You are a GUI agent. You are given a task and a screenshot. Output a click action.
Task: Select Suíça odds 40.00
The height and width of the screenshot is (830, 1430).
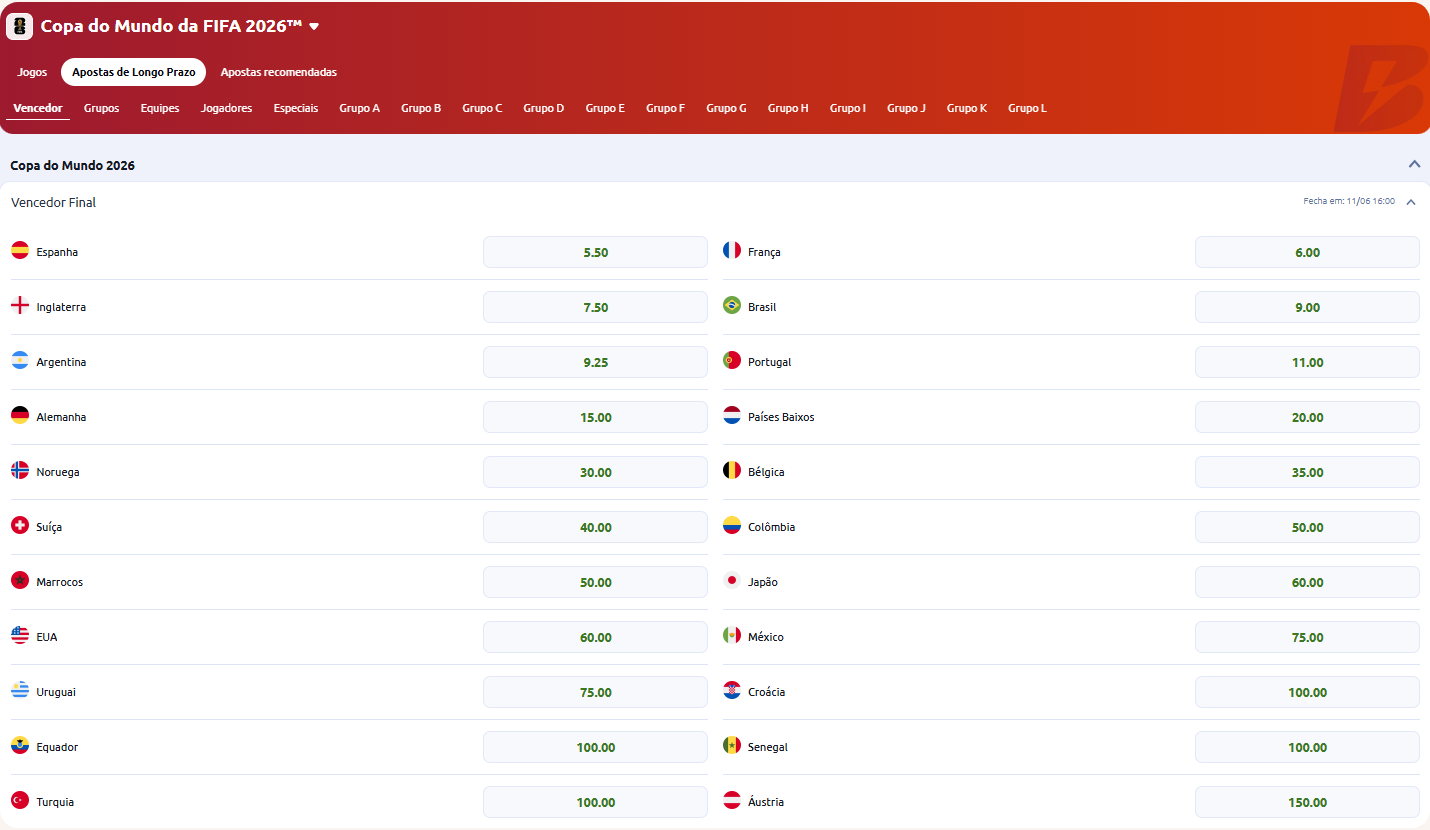(x=595, y=527)
